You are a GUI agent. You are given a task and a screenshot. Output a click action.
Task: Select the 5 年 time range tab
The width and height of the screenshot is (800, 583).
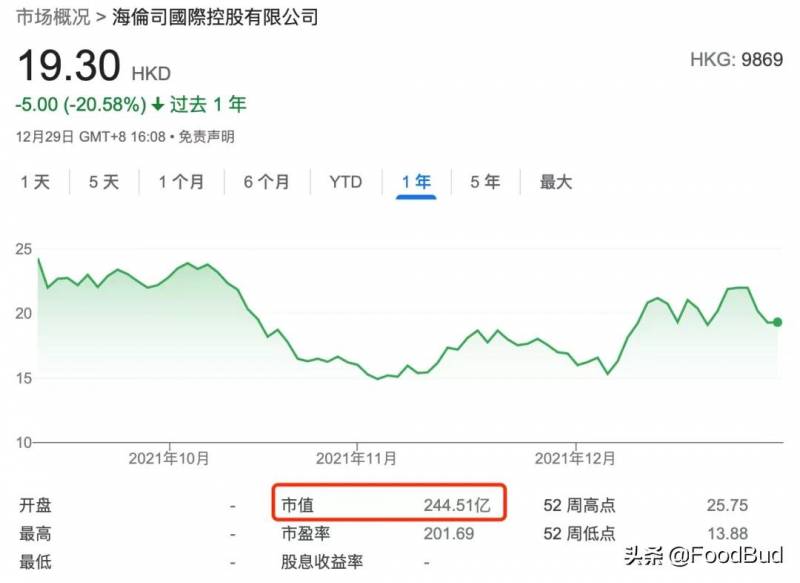coord(485,182)
